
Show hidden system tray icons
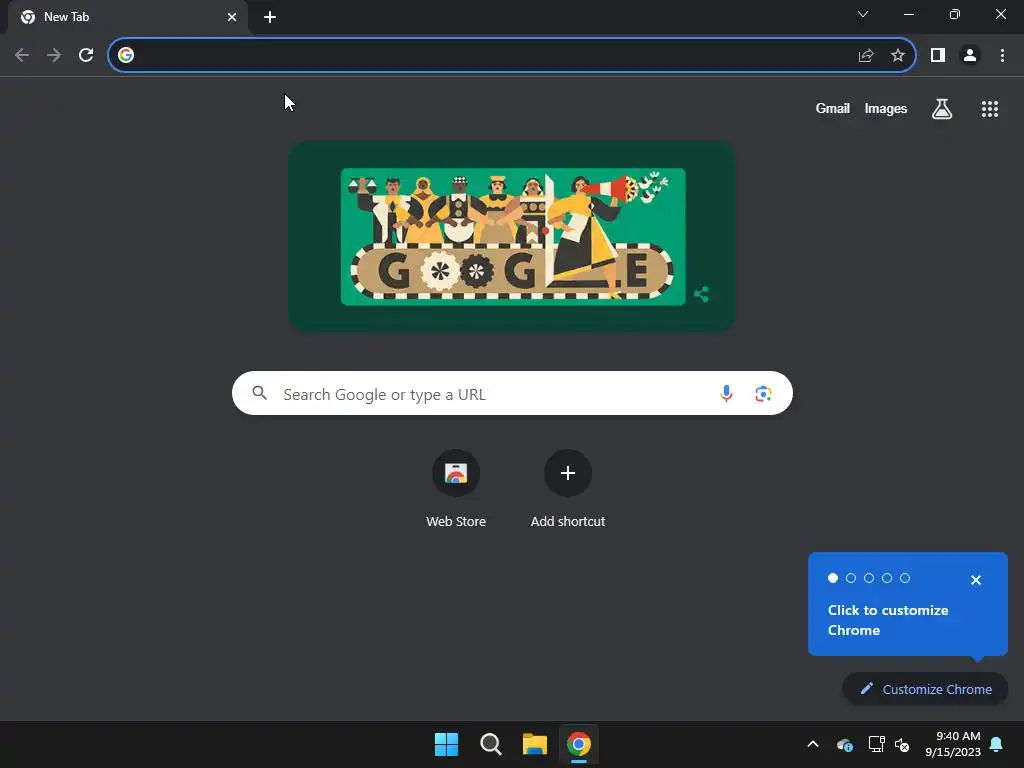[813, 744]
